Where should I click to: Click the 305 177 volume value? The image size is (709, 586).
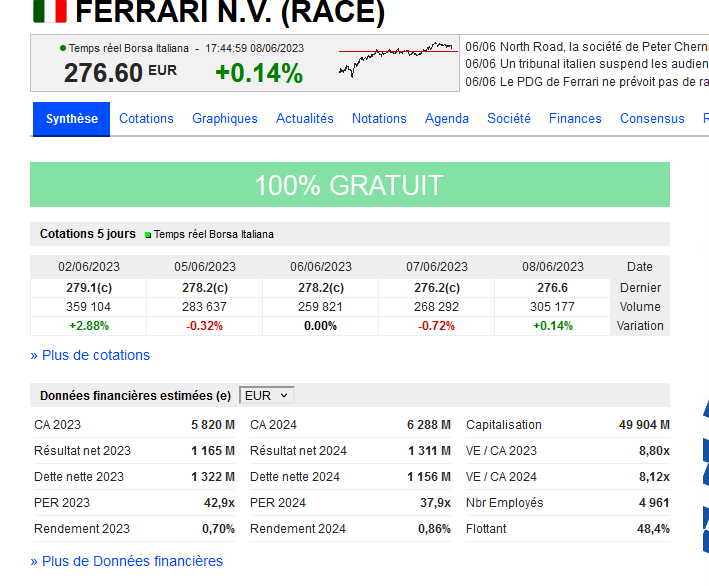tap(553, 307)
